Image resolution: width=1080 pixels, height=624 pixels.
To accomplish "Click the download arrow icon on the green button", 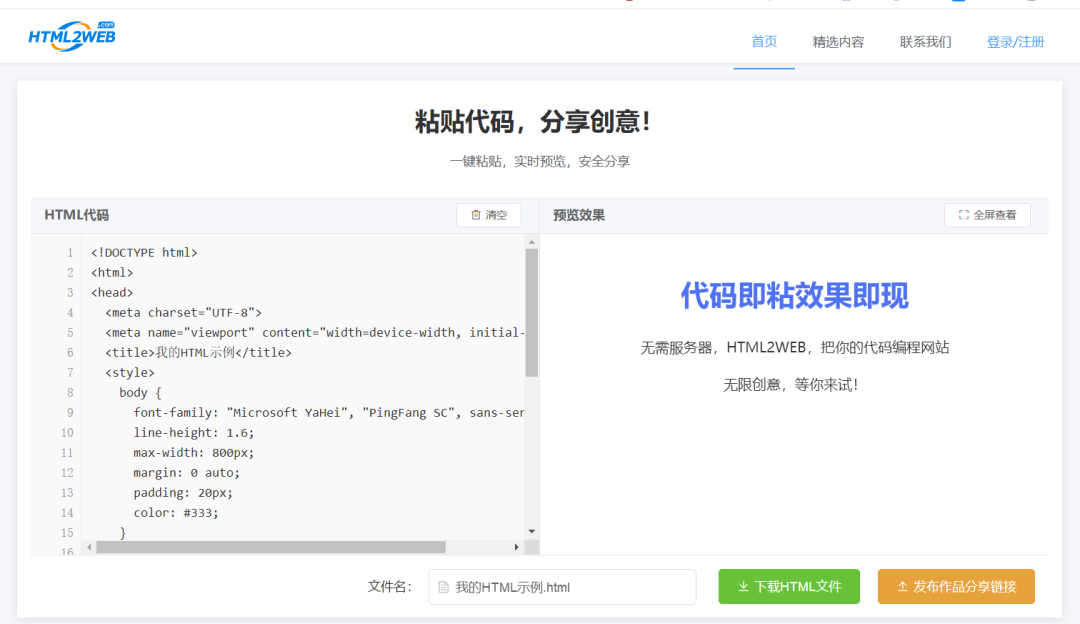I will (x=743, y=586).
